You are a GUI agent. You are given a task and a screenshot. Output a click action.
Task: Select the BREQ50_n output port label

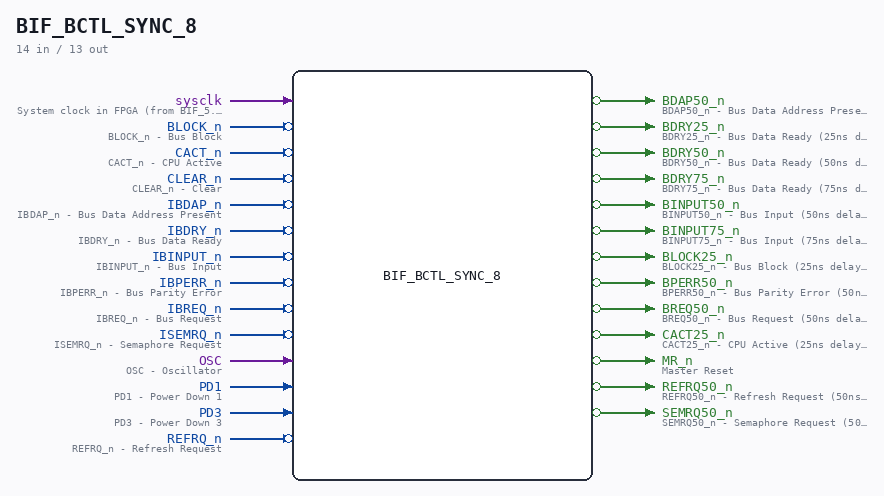tap(693, 308)
